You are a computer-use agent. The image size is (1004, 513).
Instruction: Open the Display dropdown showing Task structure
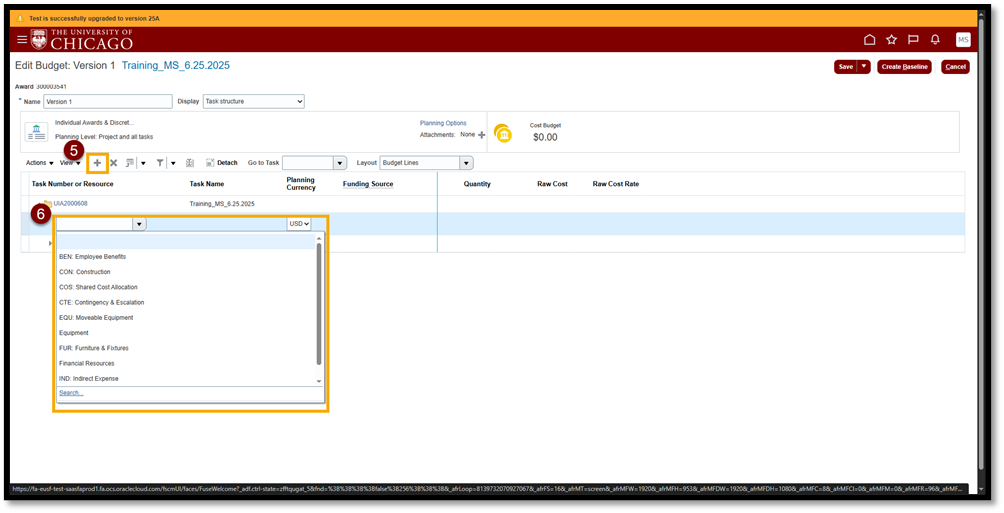coord(253,102)
